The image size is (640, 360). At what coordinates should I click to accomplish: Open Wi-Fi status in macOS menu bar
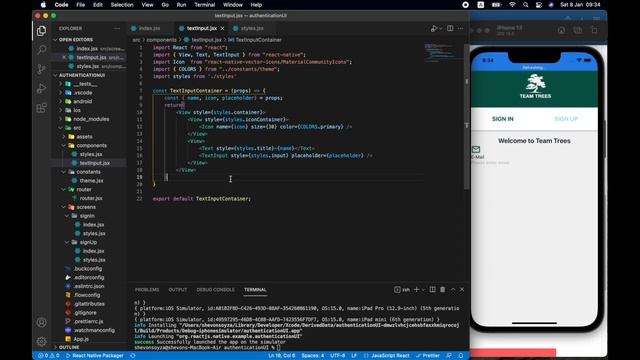coord(512,5)
